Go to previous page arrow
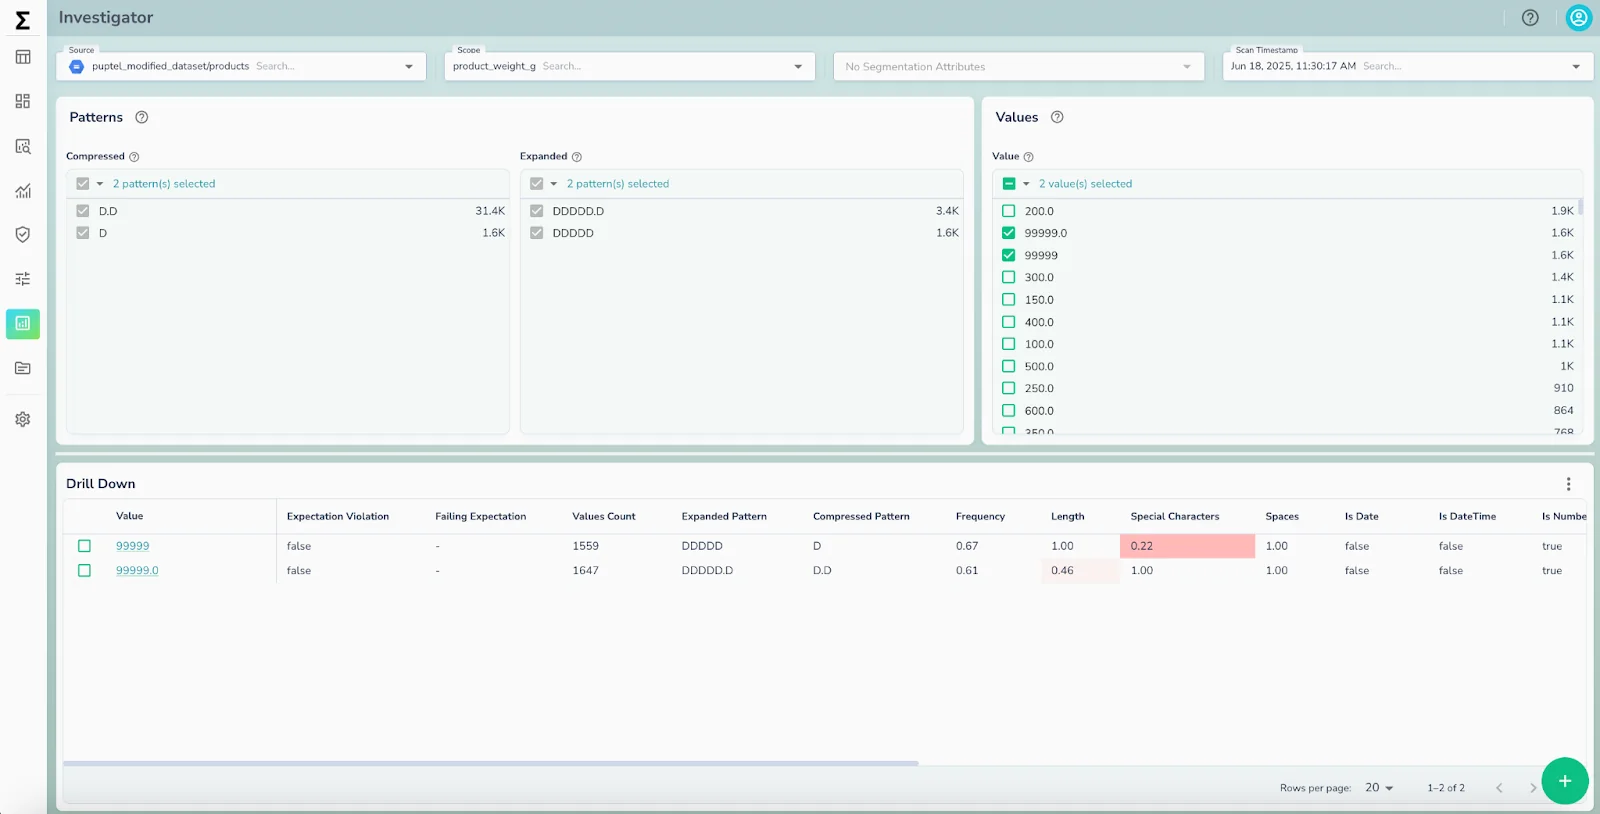 1499,788
